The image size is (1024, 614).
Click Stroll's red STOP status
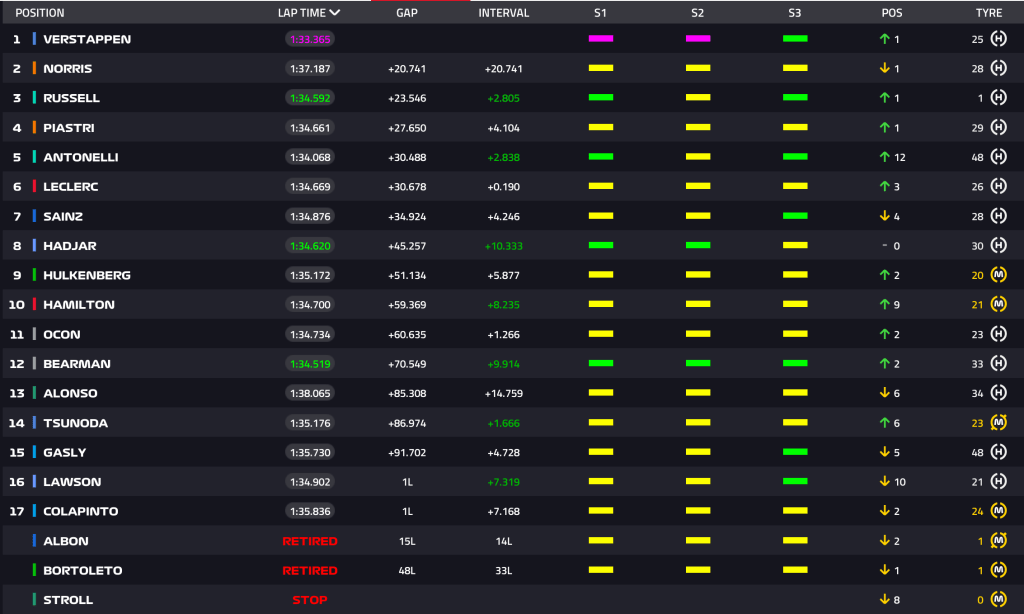tap(310, 600)
